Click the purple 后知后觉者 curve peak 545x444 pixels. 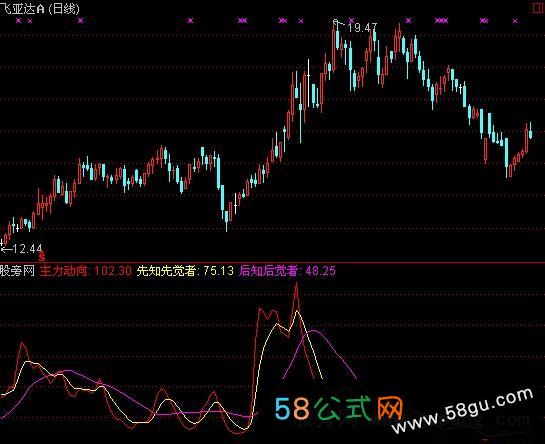pos(314,330)
